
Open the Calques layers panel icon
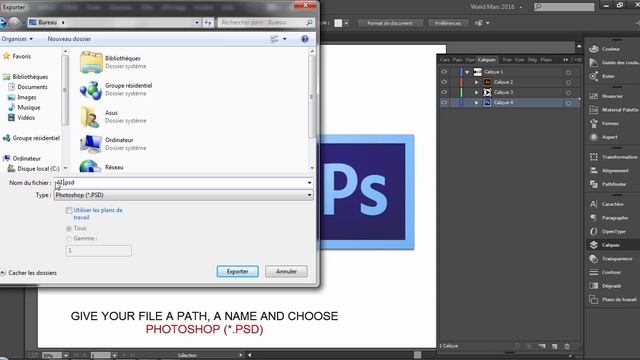click(x=594, y=245)
